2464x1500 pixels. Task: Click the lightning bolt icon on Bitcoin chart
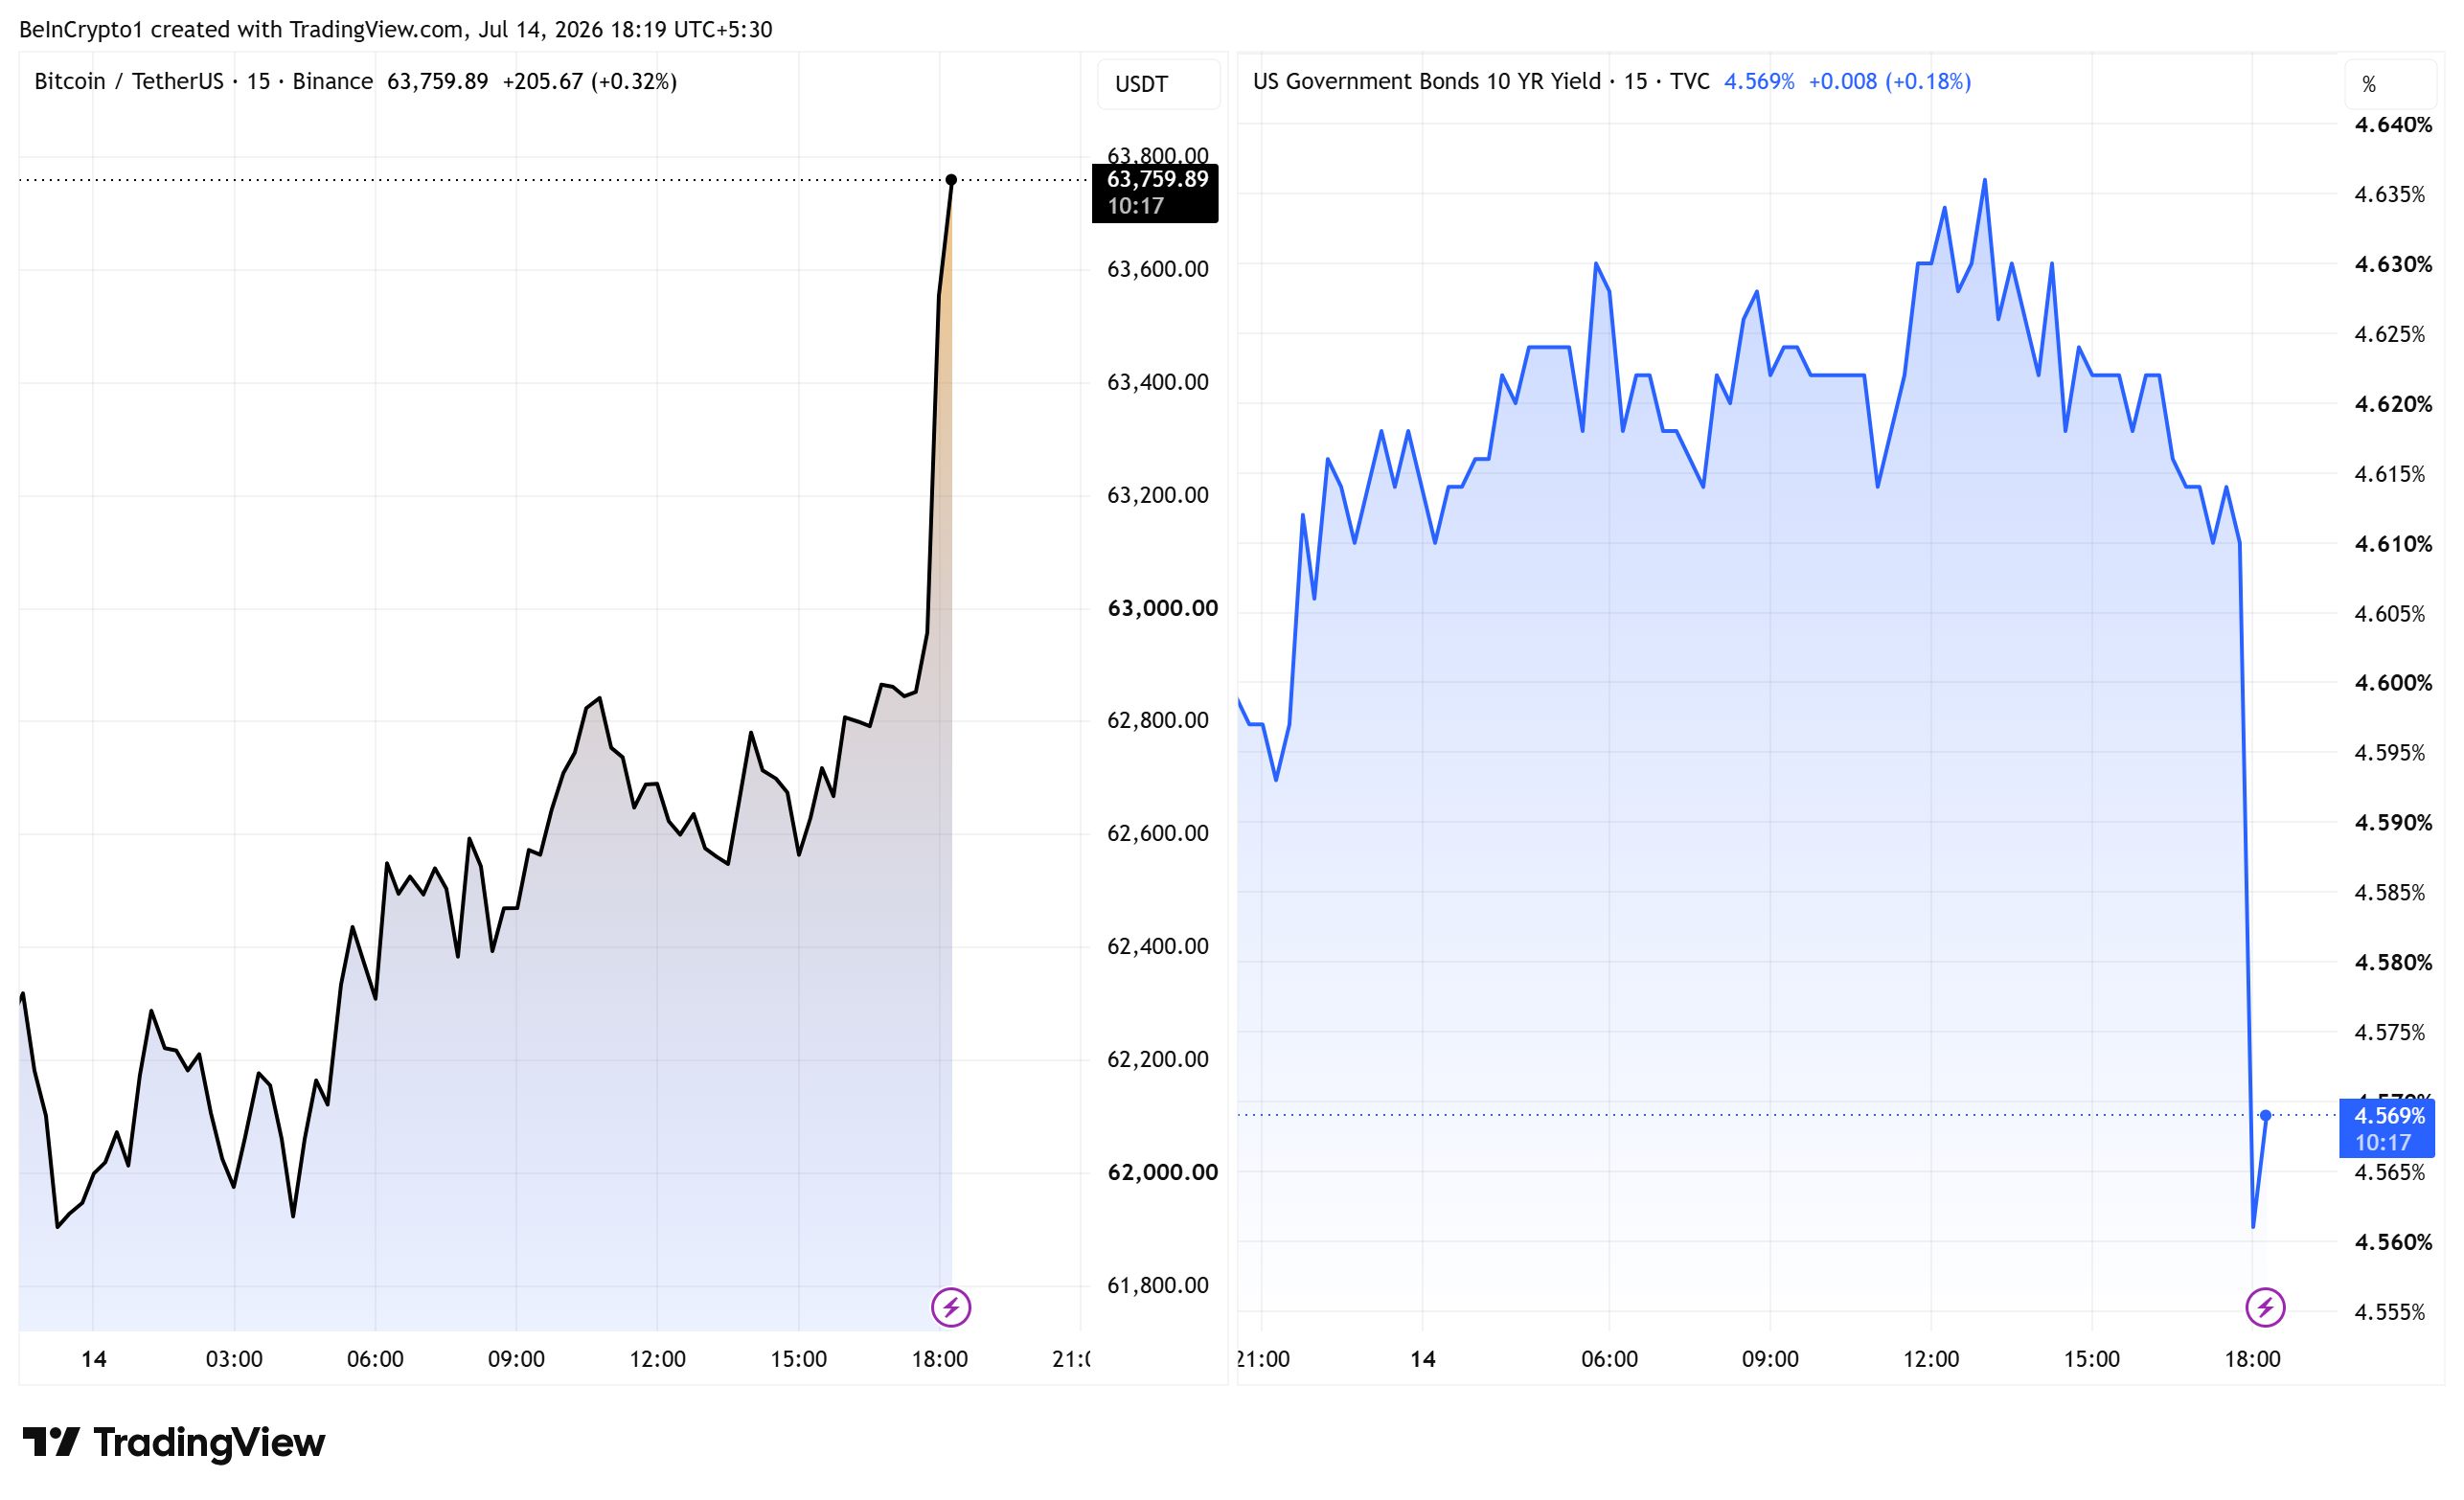click(951, 1307)
